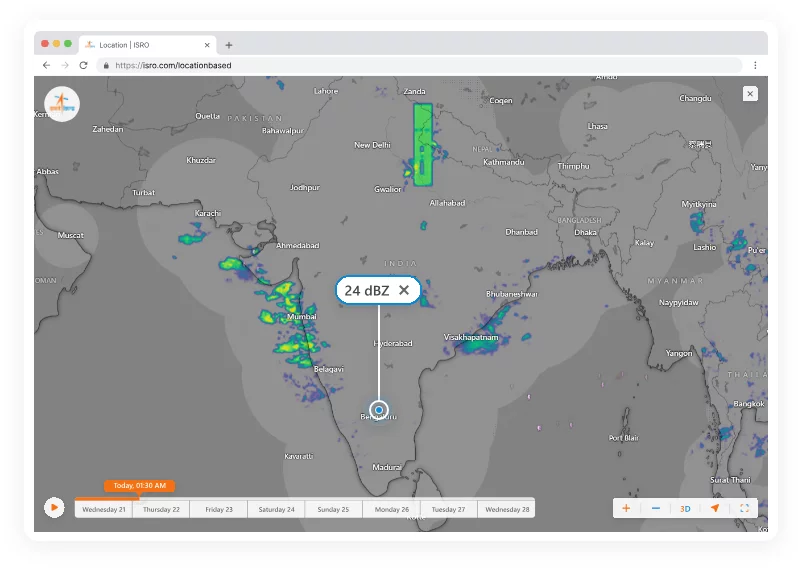Click the ISRO logo on the map
The height and width of the screenshot is (569, 798).
tap(62, 104)
